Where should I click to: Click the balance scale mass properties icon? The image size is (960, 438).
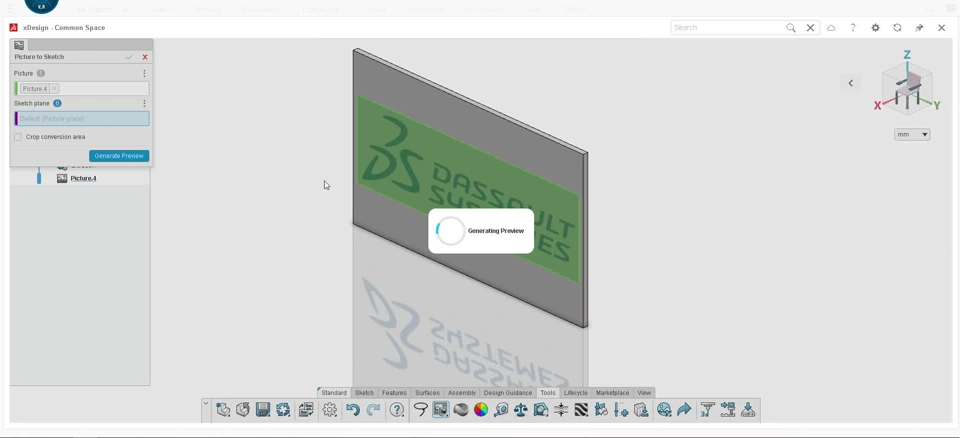[521, 410]
